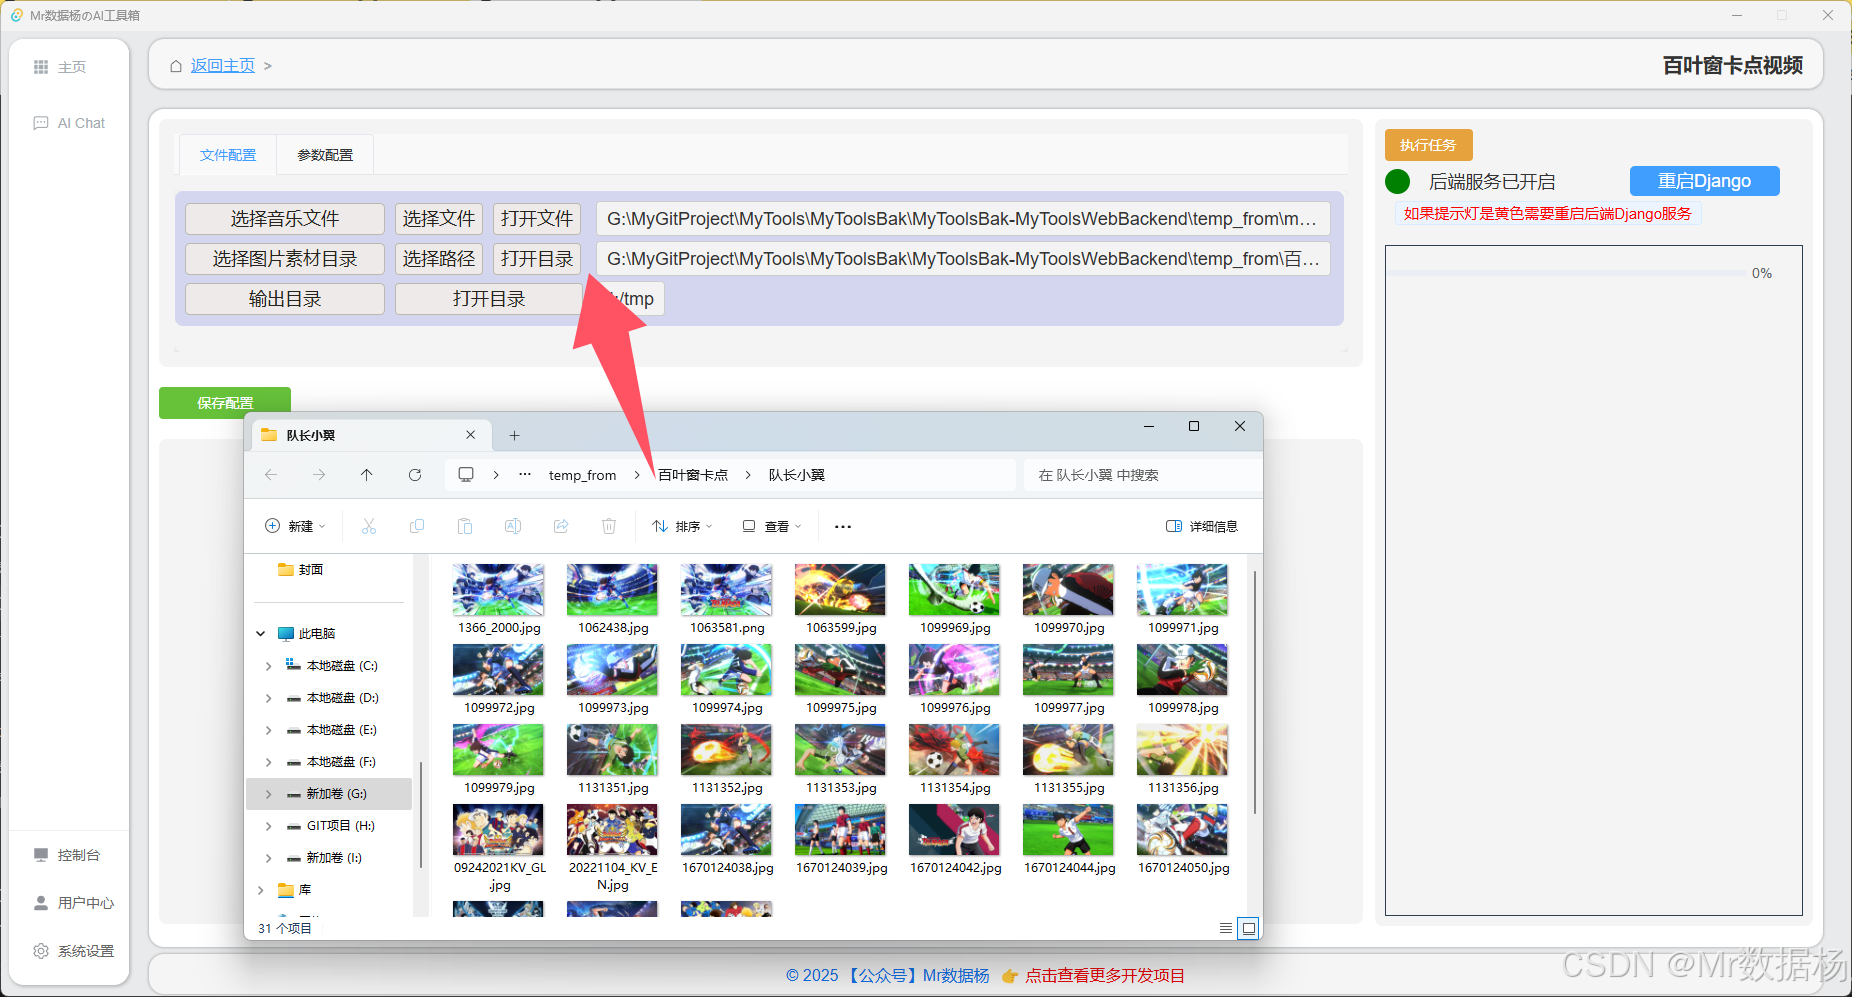Open the Explorer more options ellipsis menu
The image size is (1852, 997).
click(x=843, y=526)
